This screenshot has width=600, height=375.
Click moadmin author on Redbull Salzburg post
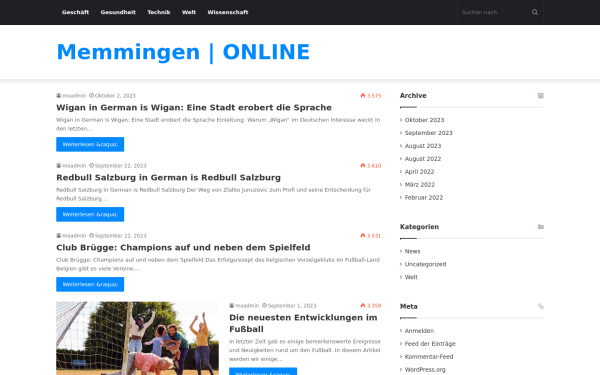click(74, 166)
